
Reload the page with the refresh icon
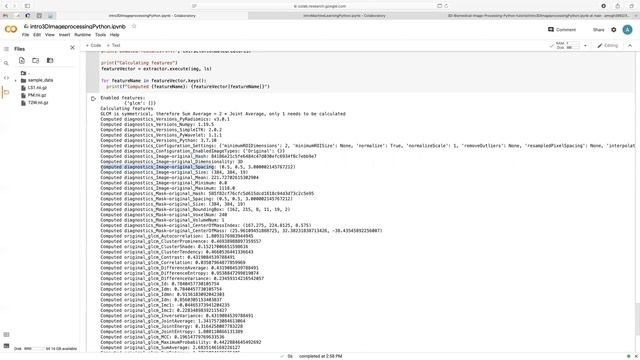(x=446, y=6)
